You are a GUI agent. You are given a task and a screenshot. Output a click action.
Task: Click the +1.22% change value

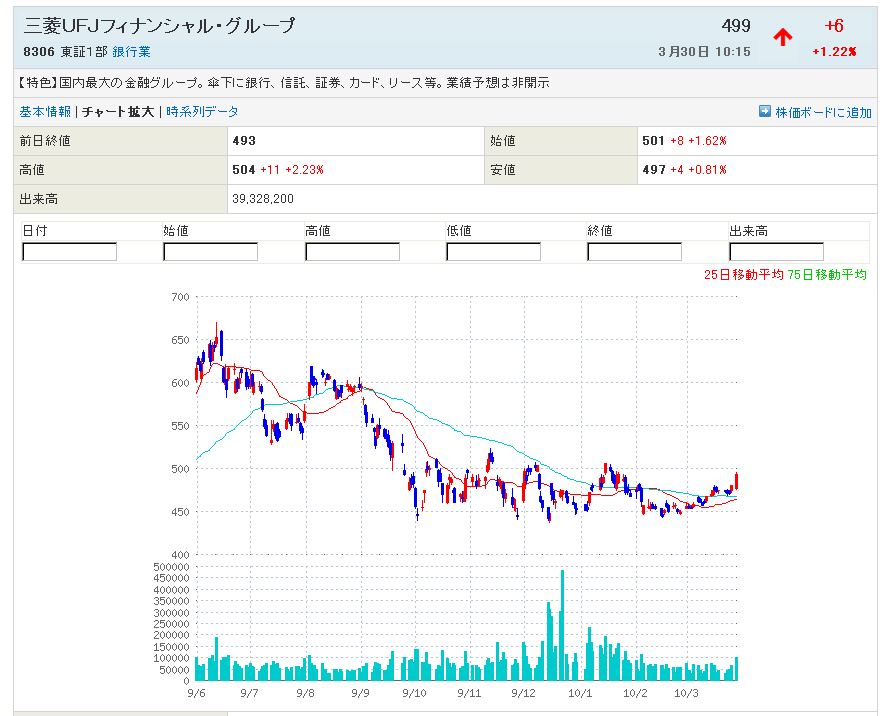click(834, 52)
